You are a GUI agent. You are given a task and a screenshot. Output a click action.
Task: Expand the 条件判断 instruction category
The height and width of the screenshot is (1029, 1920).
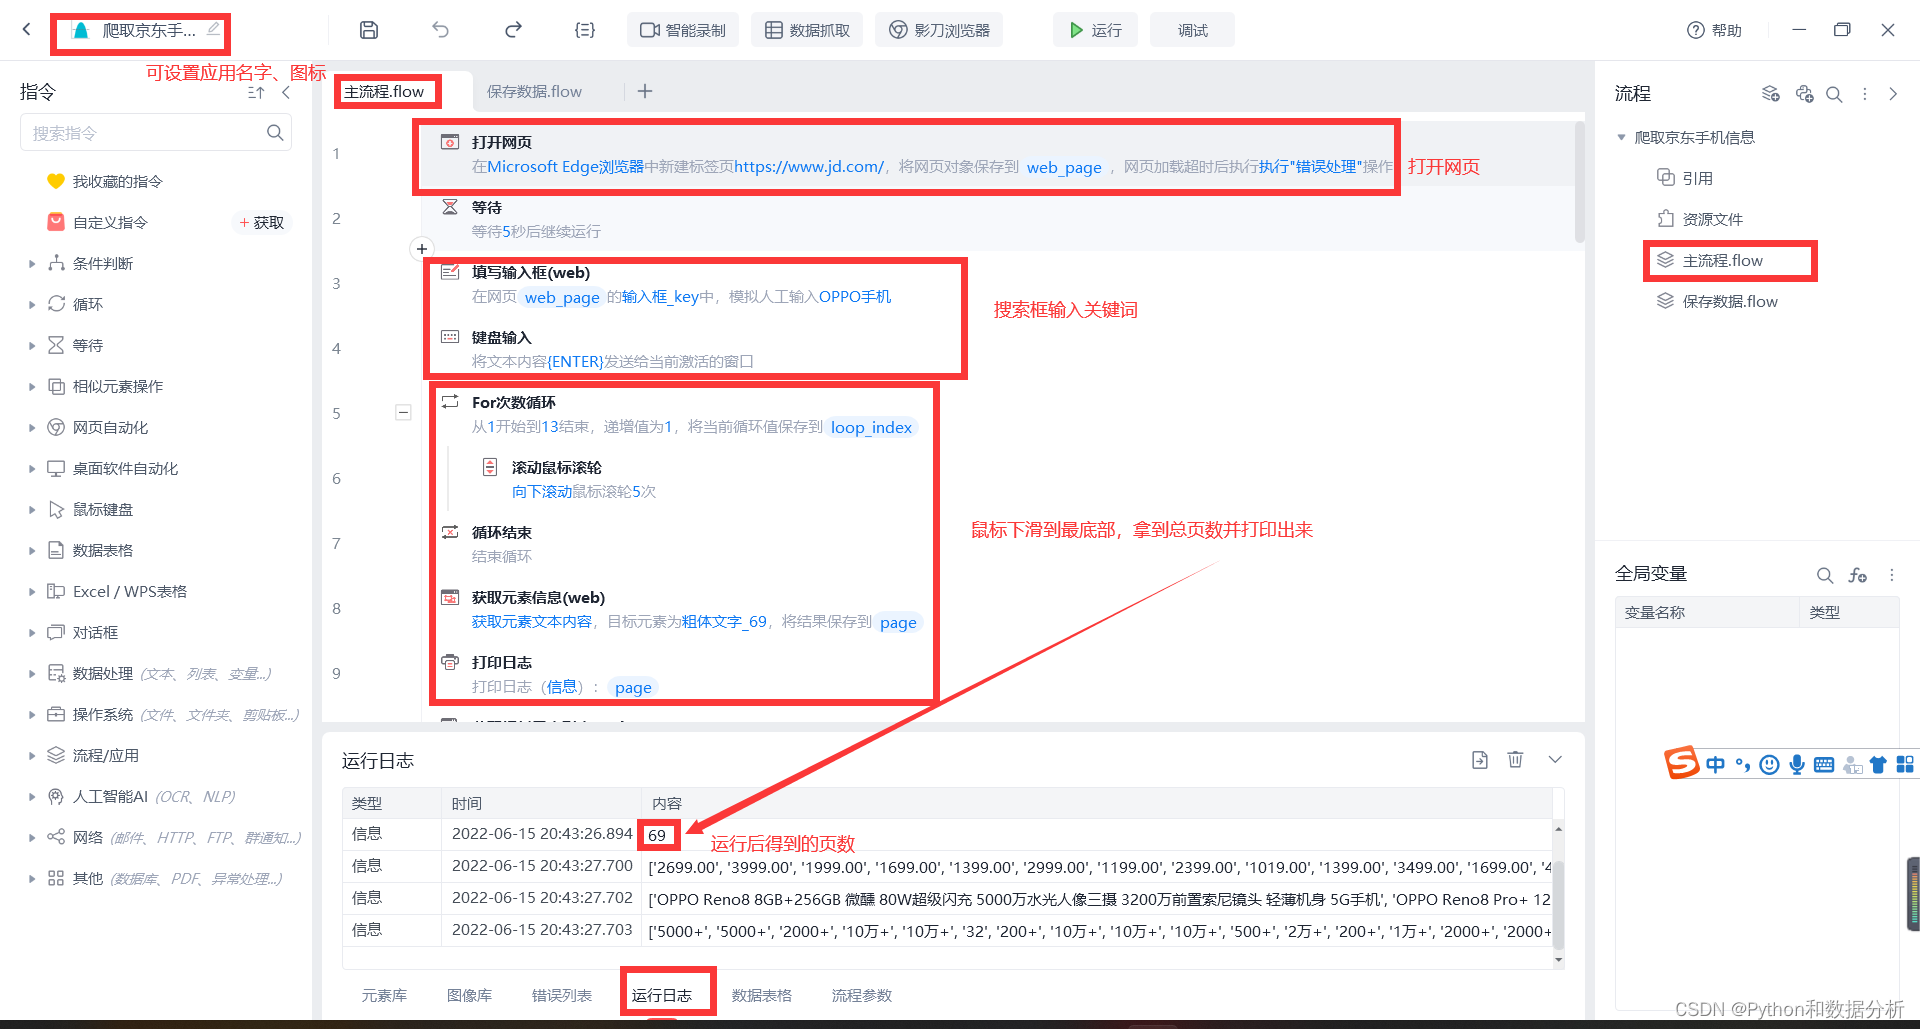(x=32, y=263)
